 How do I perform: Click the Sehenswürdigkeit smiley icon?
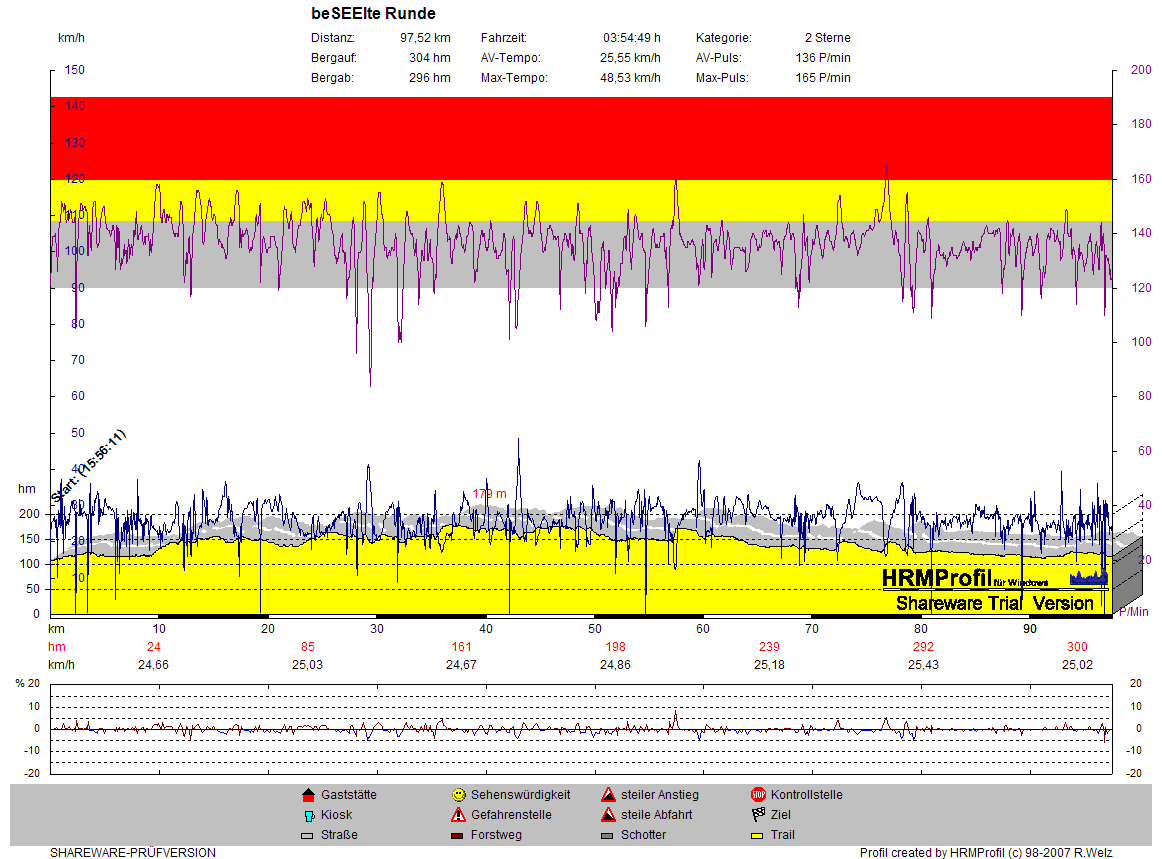tap(458, 795)
